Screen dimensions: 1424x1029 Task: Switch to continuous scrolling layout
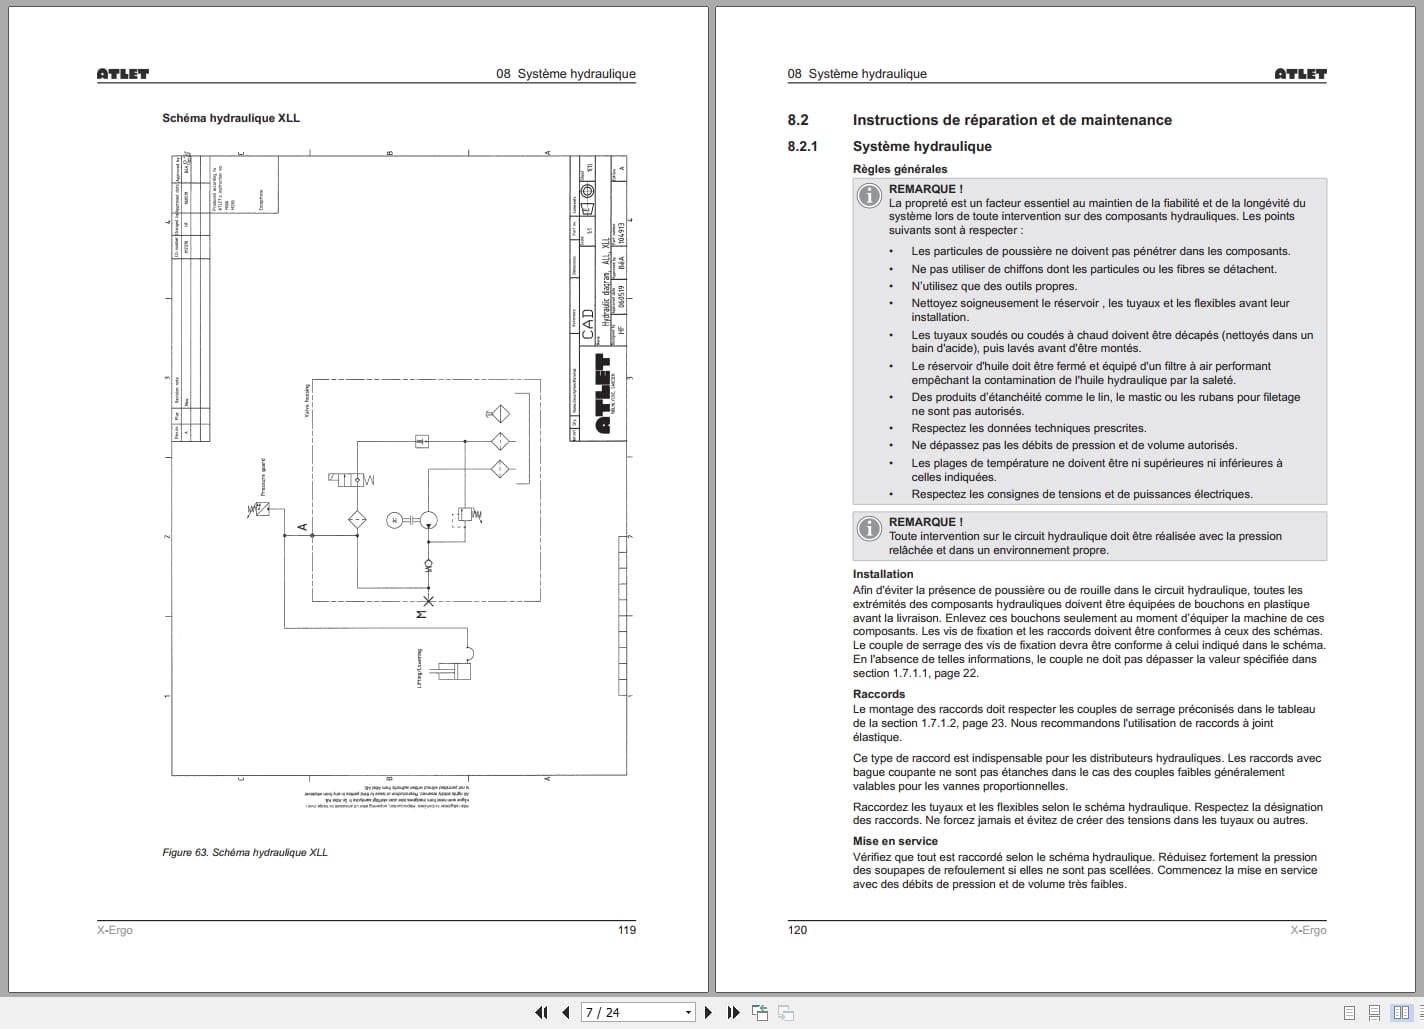[1375, 1012]
